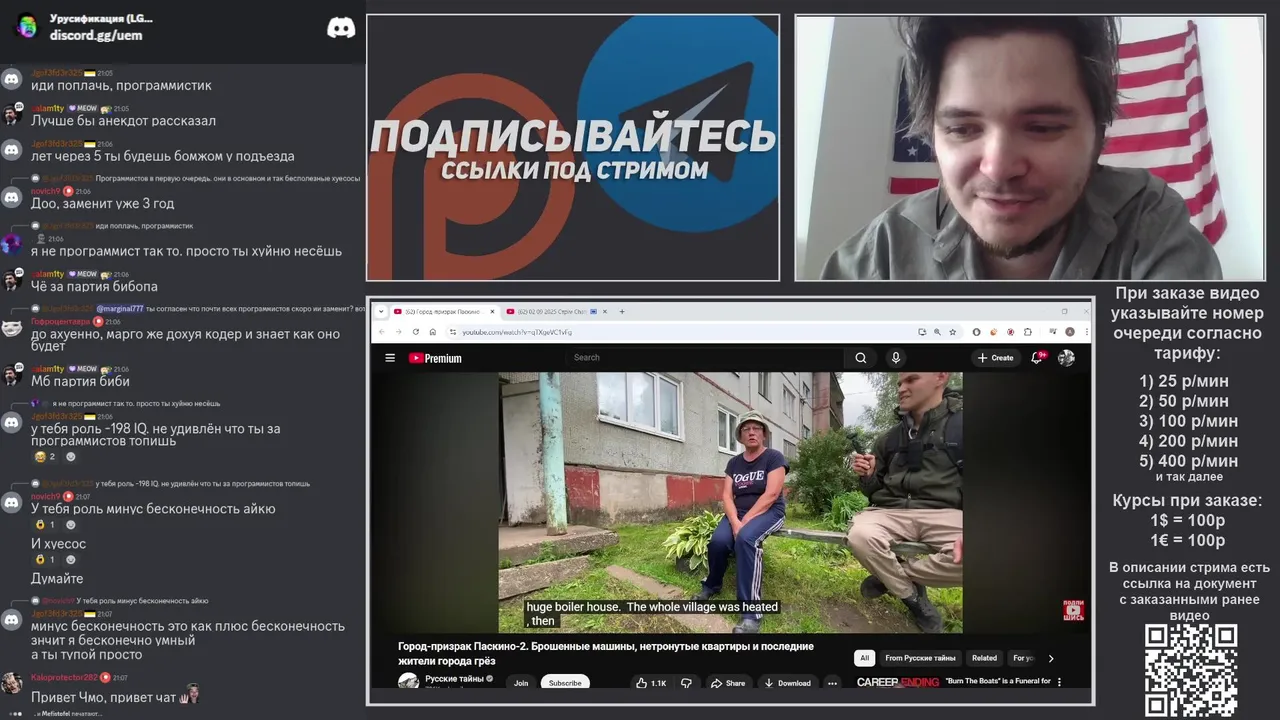Click the YouTube search magnifier button

[x=860, y=358]
